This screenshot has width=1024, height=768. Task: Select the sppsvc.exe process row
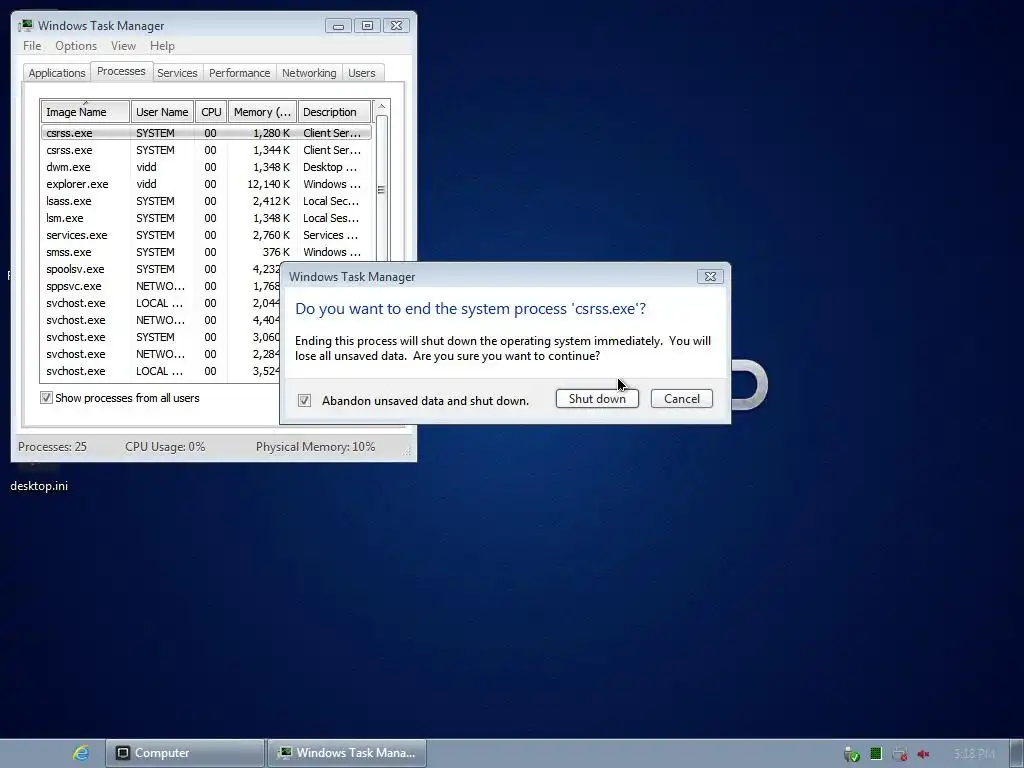pos(161,286)
